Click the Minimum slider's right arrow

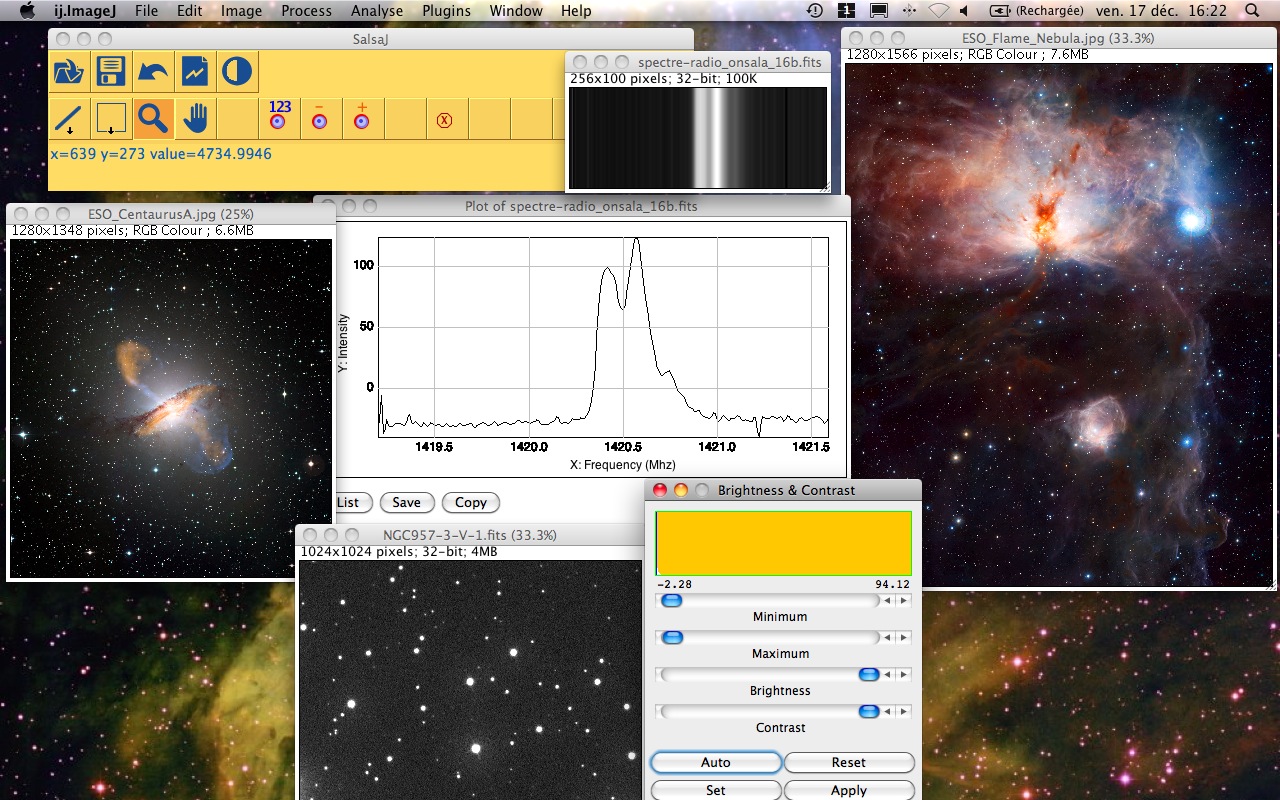point(903,601)
